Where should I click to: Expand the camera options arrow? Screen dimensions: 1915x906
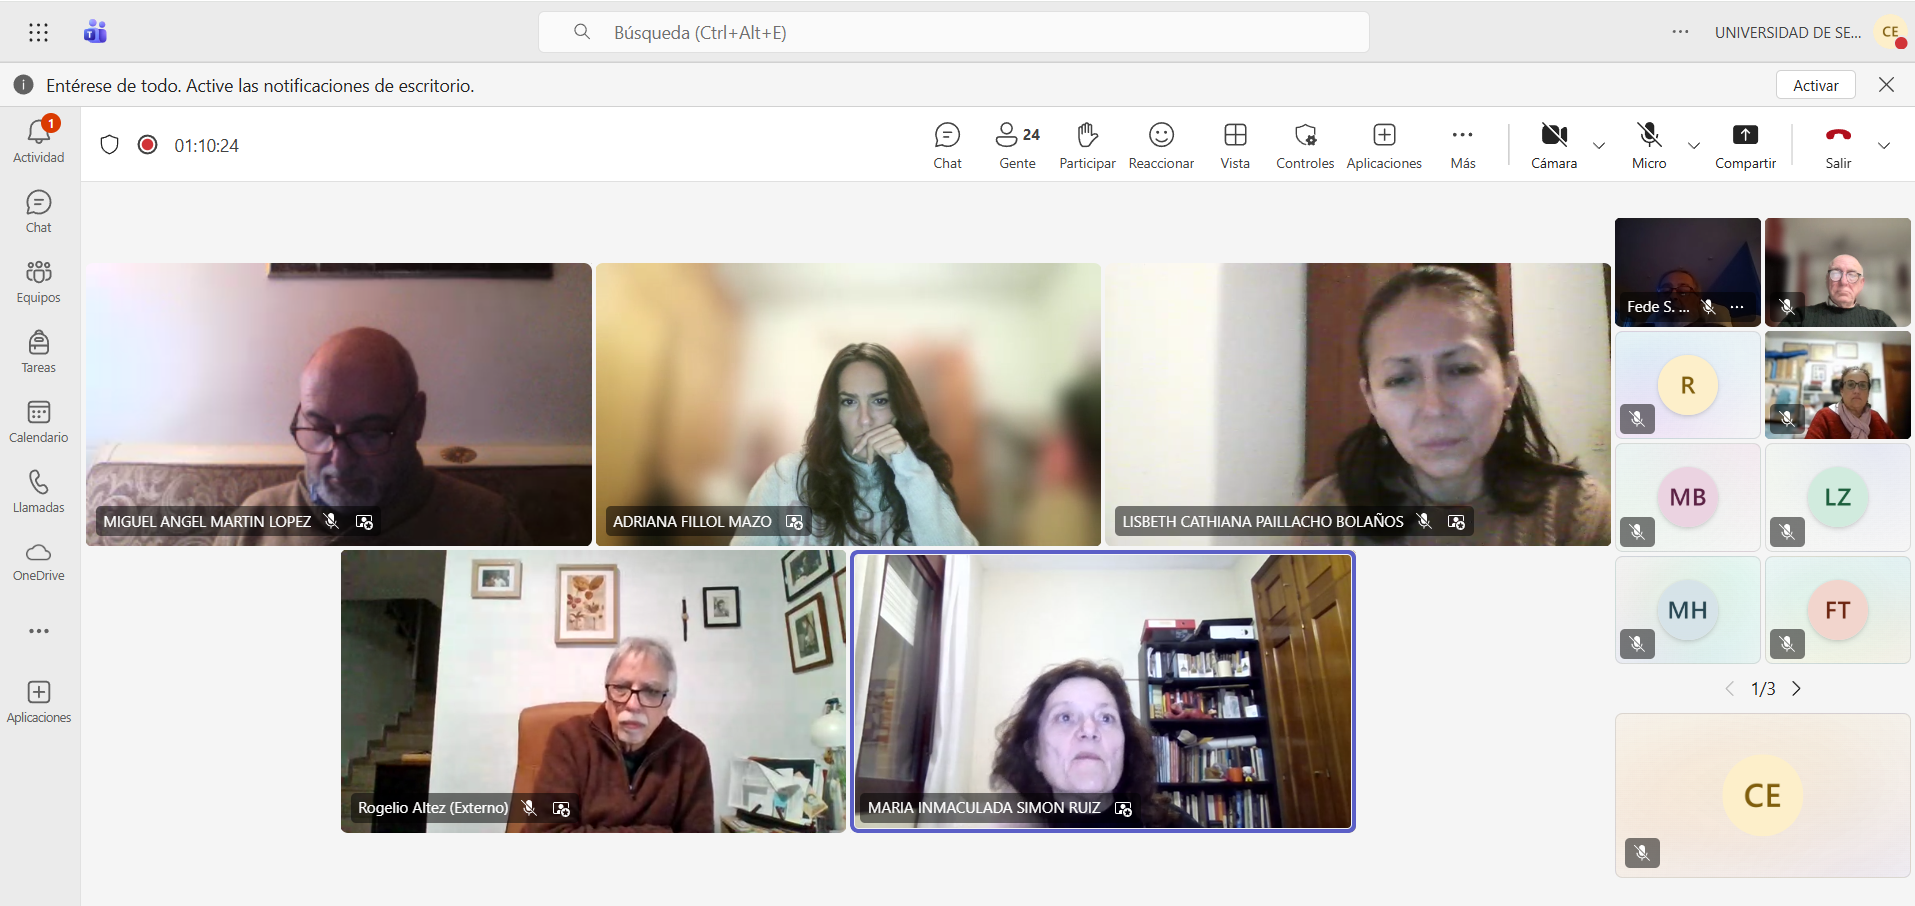1599,146
